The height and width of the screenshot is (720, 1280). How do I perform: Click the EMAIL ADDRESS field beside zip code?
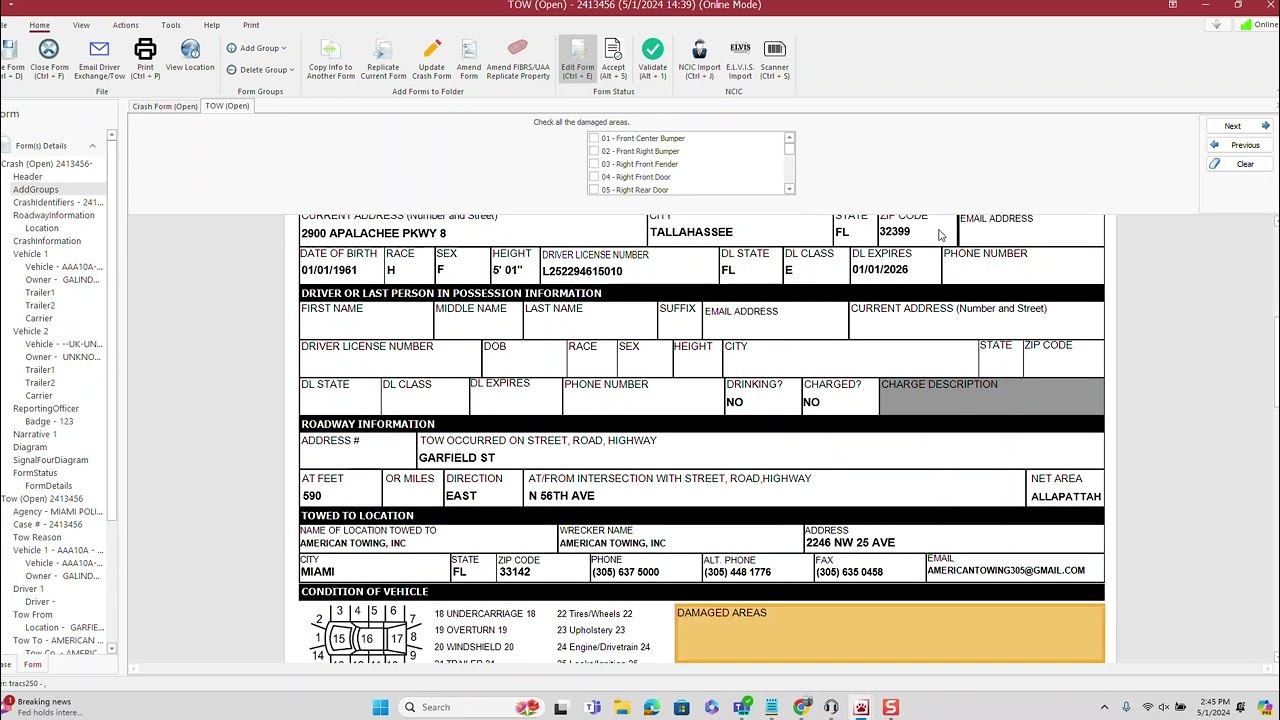[1031, 229]
